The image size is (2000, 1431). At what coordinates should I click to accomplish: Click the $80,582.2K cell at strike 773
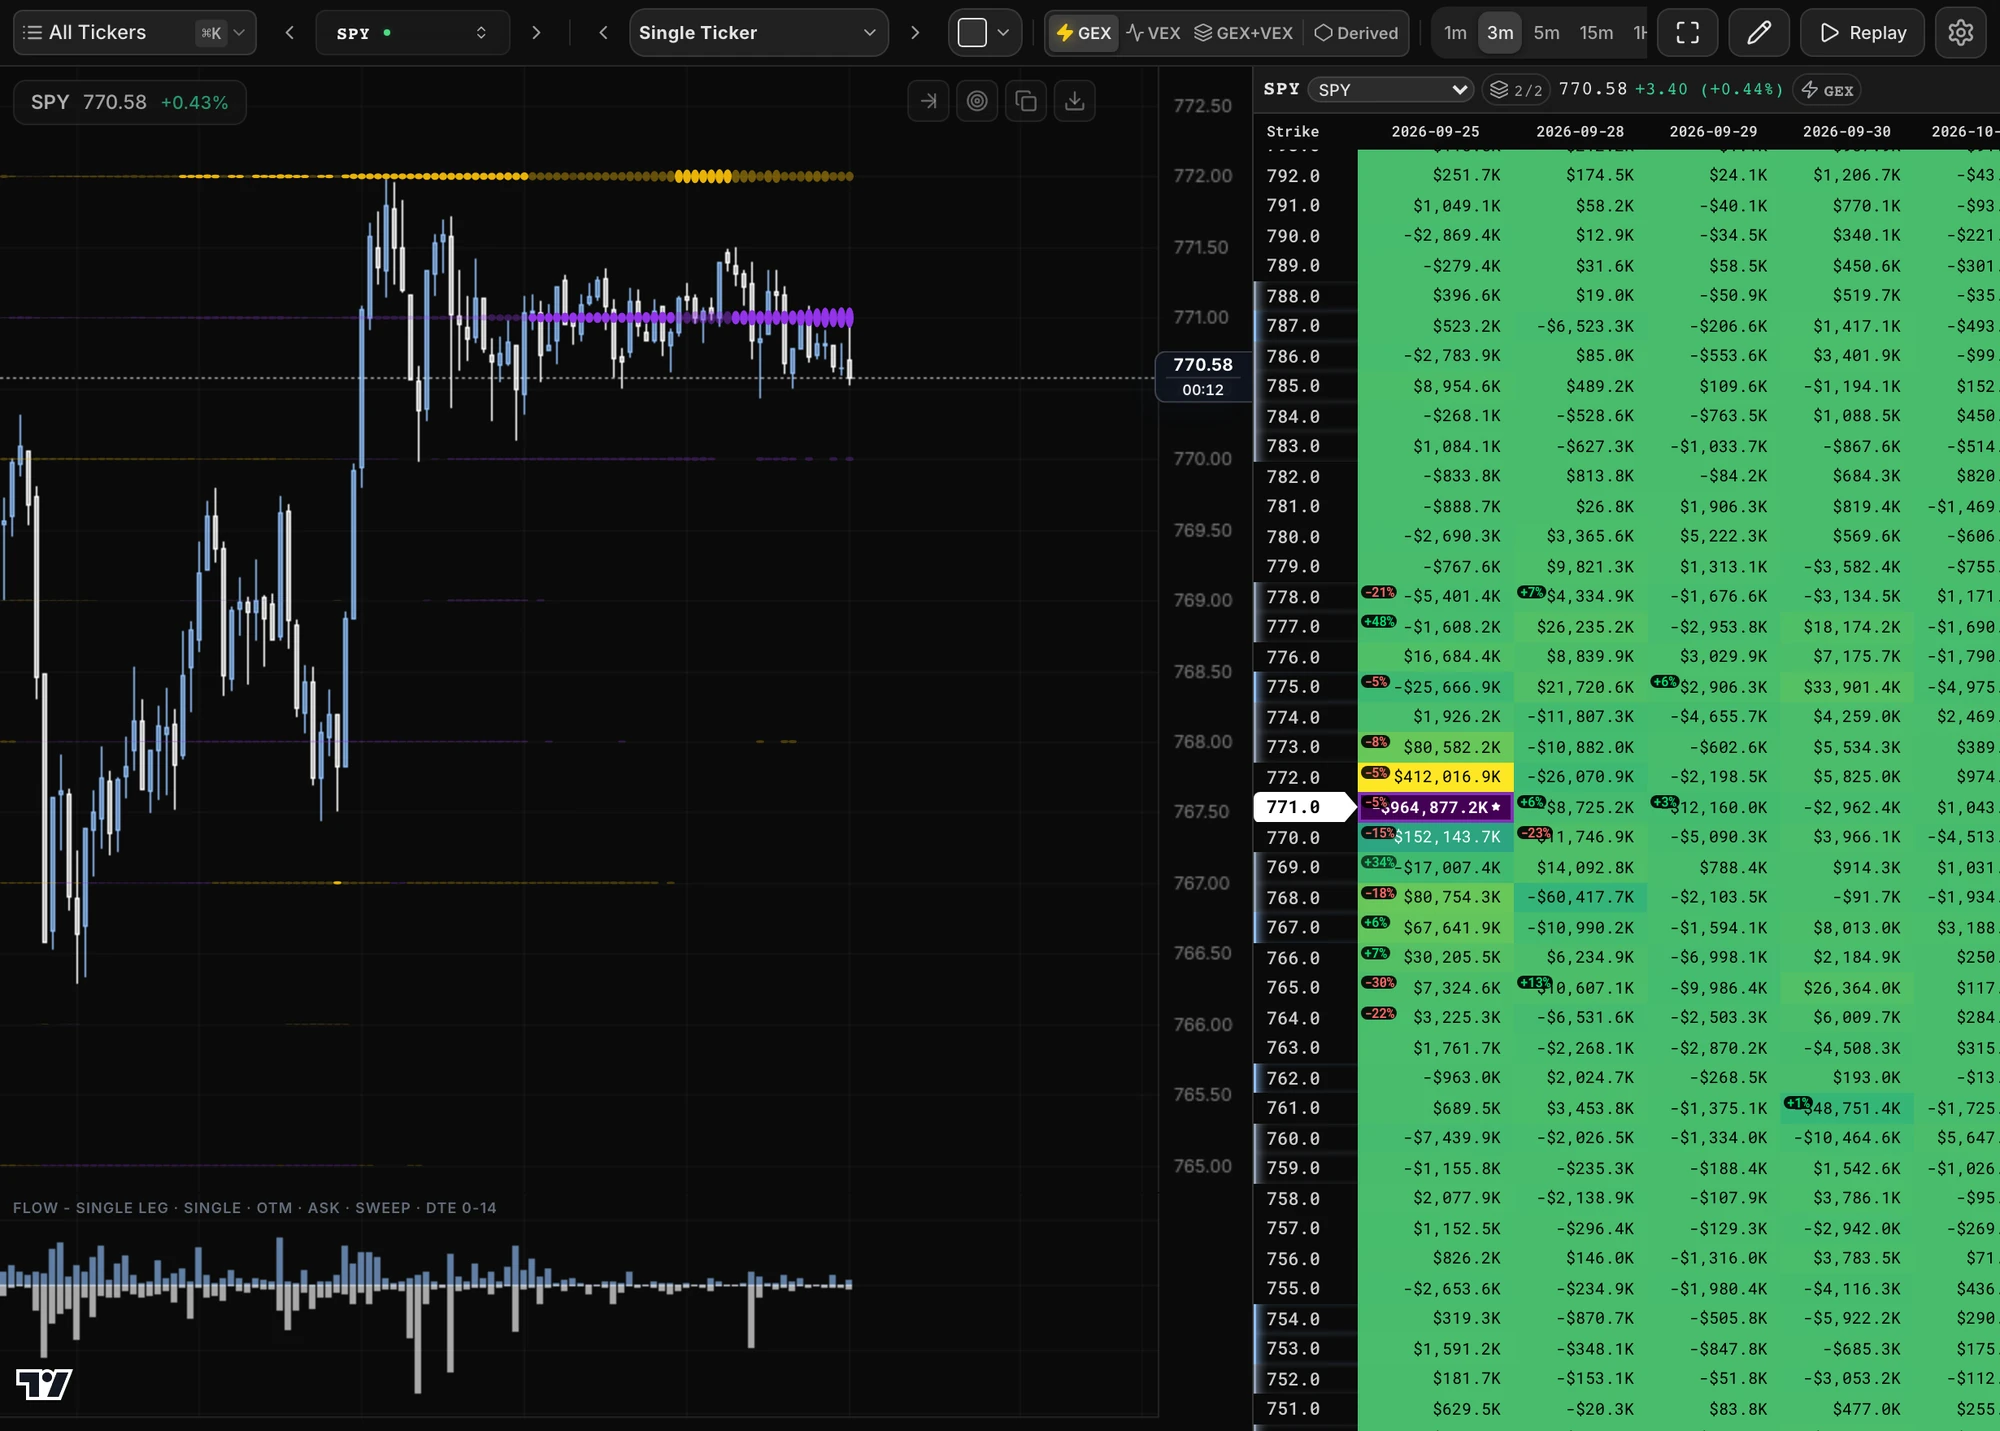(x=1435, y=747)
